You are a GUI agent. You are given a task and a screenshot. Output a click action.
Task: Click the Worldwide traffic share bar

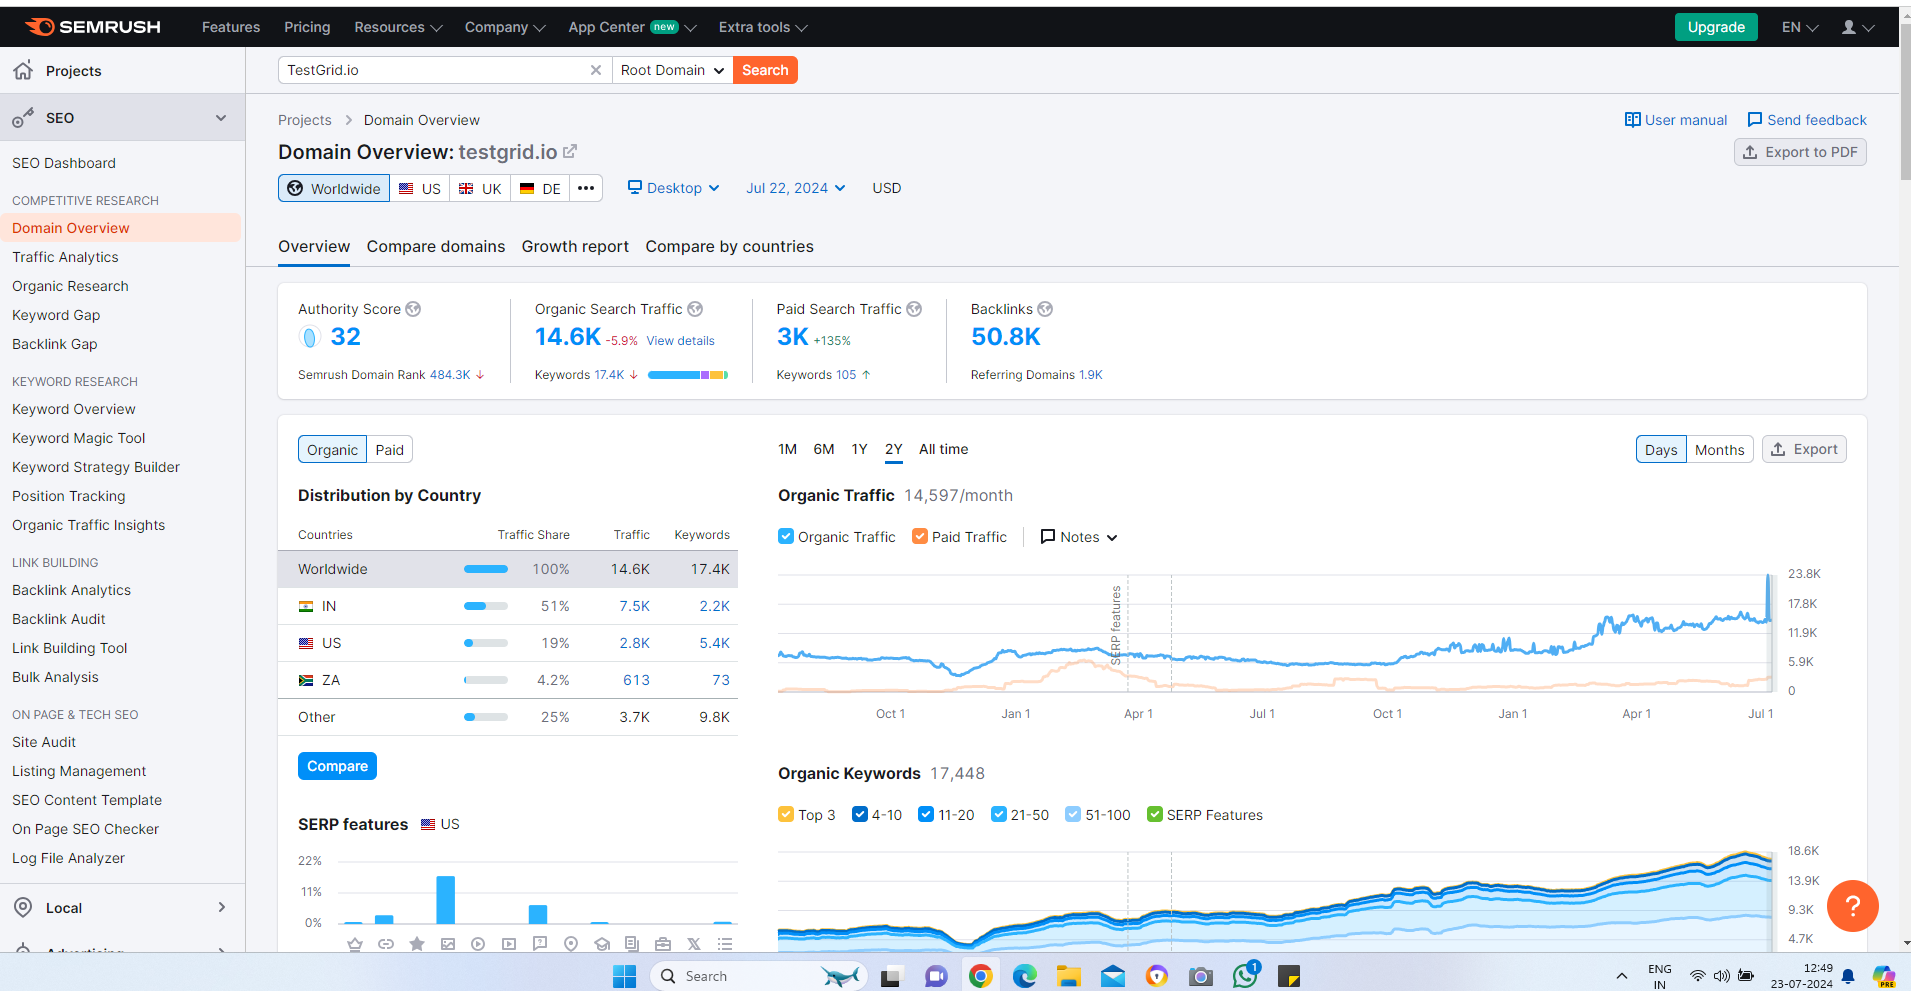486,569
